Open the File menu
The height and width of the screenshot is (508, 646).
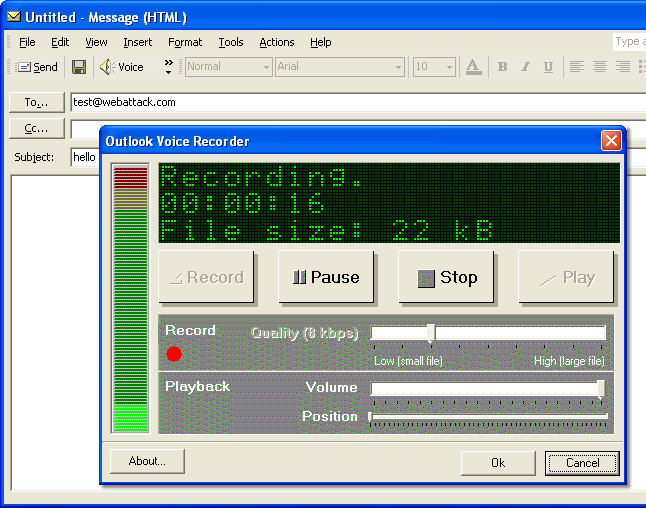coord(27,42)
